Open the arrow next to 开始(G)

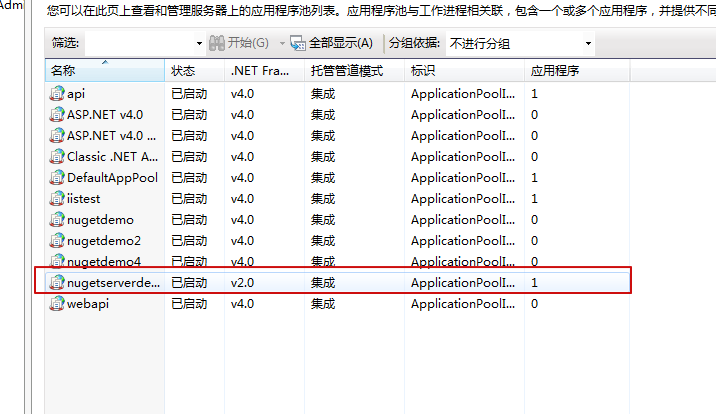point(282,43)
